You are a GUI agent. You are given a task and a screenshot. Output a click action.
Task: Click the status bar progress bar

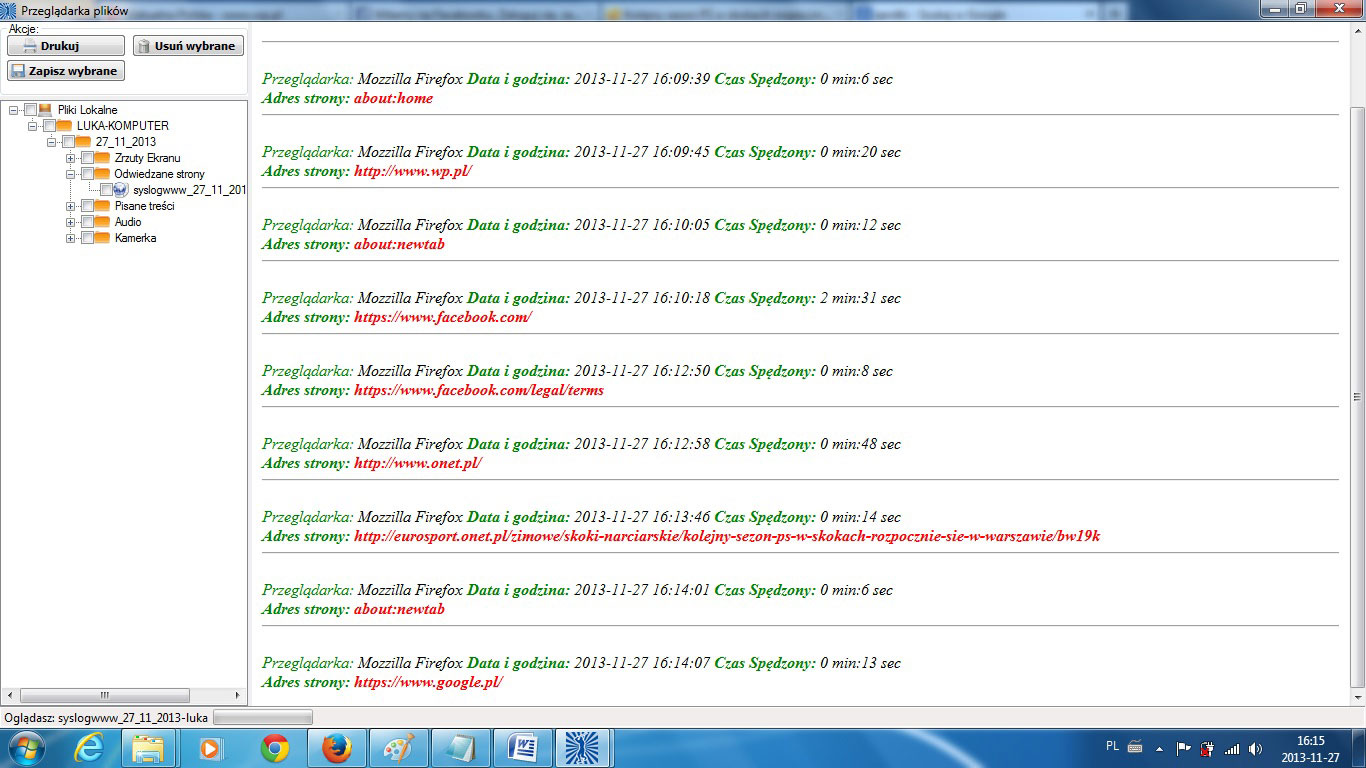pos(263,717)
